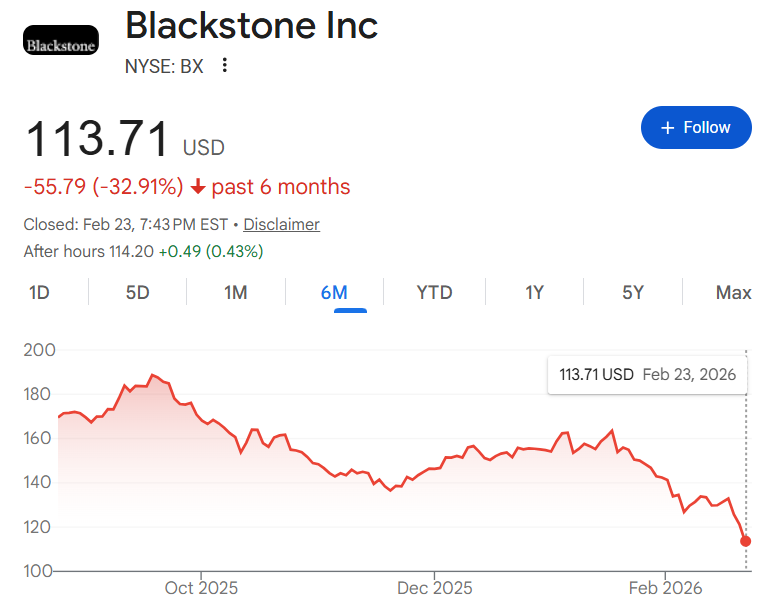Click the NYSE: BX ticker text

pos(163,67)
